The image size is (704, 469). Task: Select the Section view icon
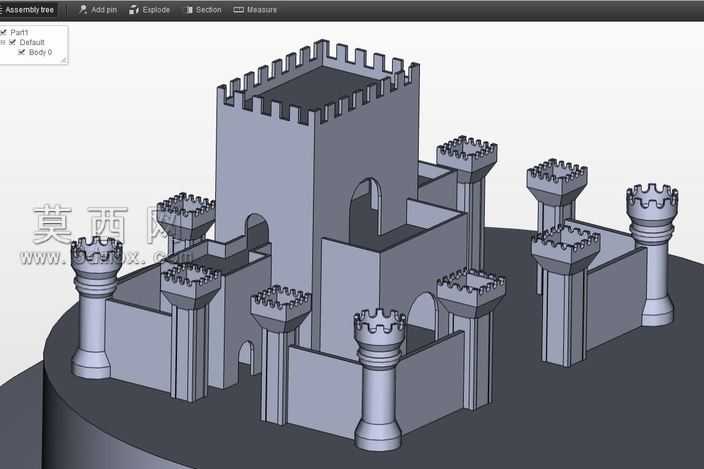click(x=189, y=9)
